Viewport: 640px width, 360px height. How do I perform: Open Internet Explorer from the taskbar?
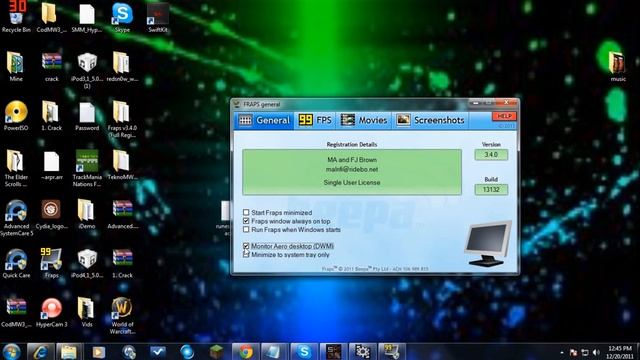pos(40,351)
